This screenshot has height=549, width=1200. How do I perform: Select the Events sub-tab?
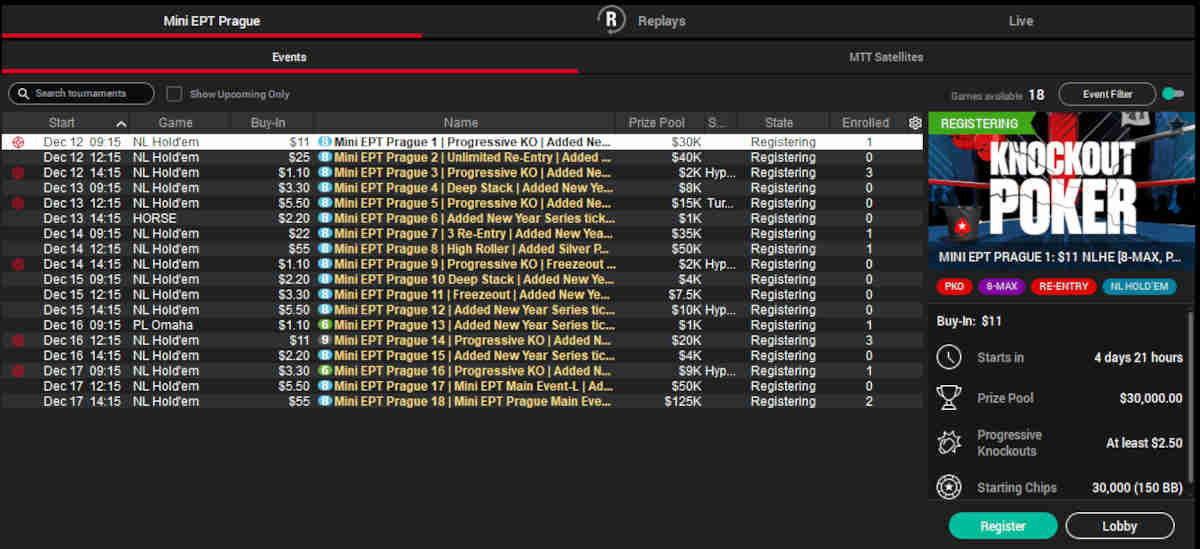pos(289,57)
